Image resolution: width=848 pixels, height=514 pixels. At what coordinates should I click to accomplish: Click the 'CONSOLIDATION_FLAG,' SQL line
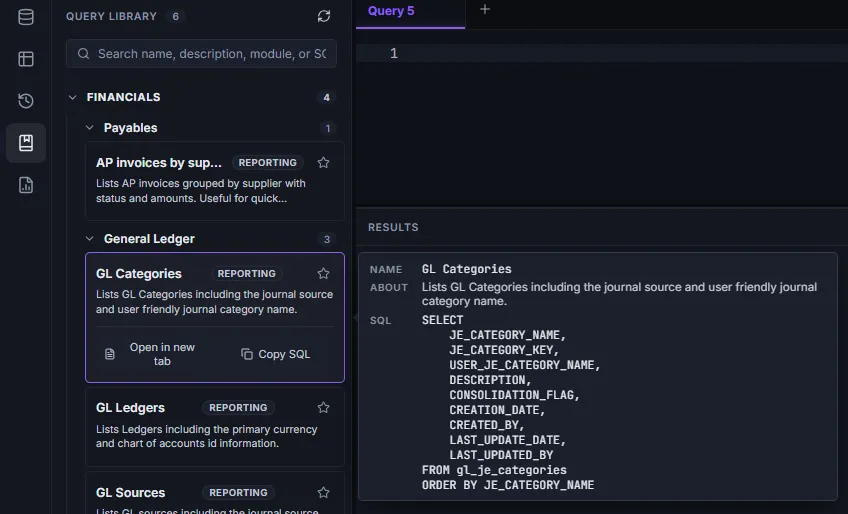click(514, 395)
